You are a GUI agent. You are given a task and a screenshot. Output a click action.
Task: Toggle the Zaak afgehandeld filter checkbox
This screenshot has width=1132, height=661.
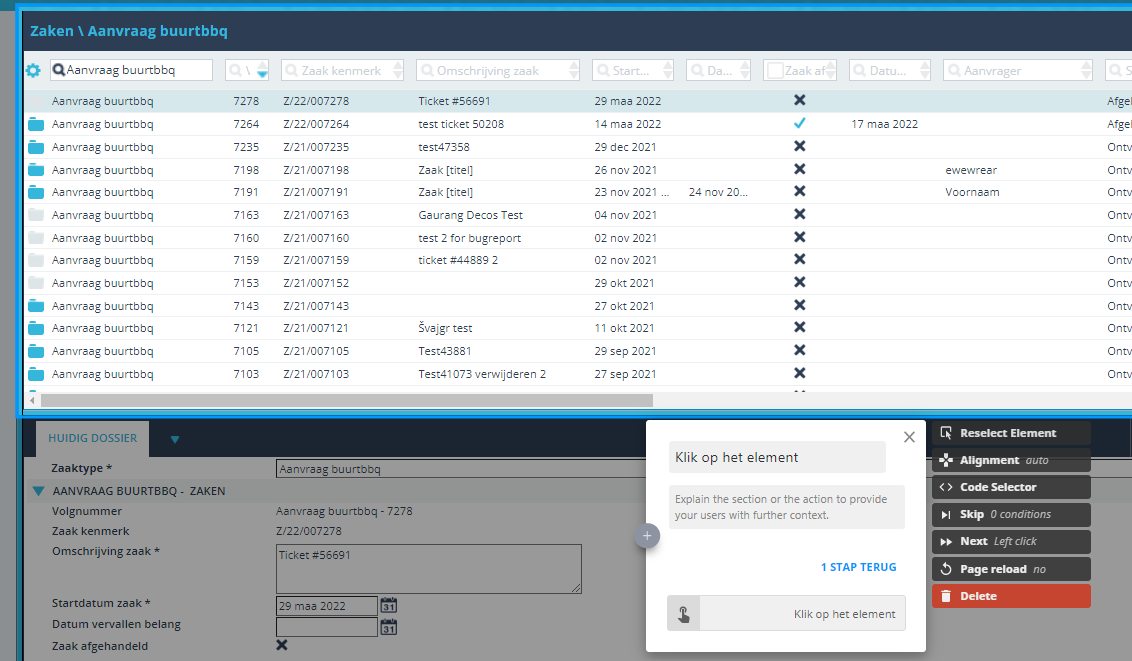click(773, 70)
